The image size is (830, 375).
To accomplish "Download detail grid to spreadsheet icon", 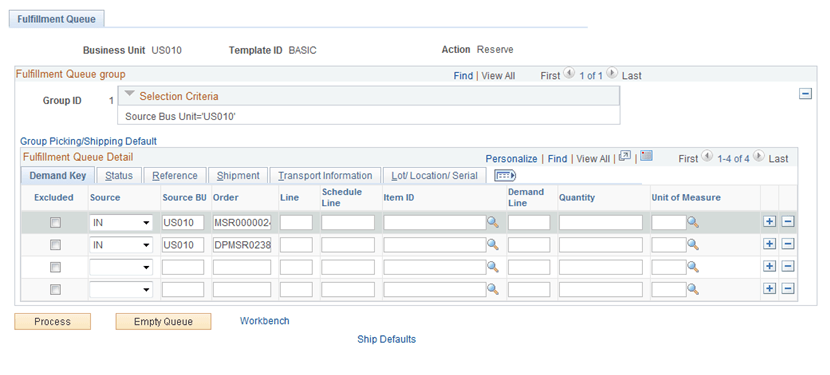I will coord(646,156).
